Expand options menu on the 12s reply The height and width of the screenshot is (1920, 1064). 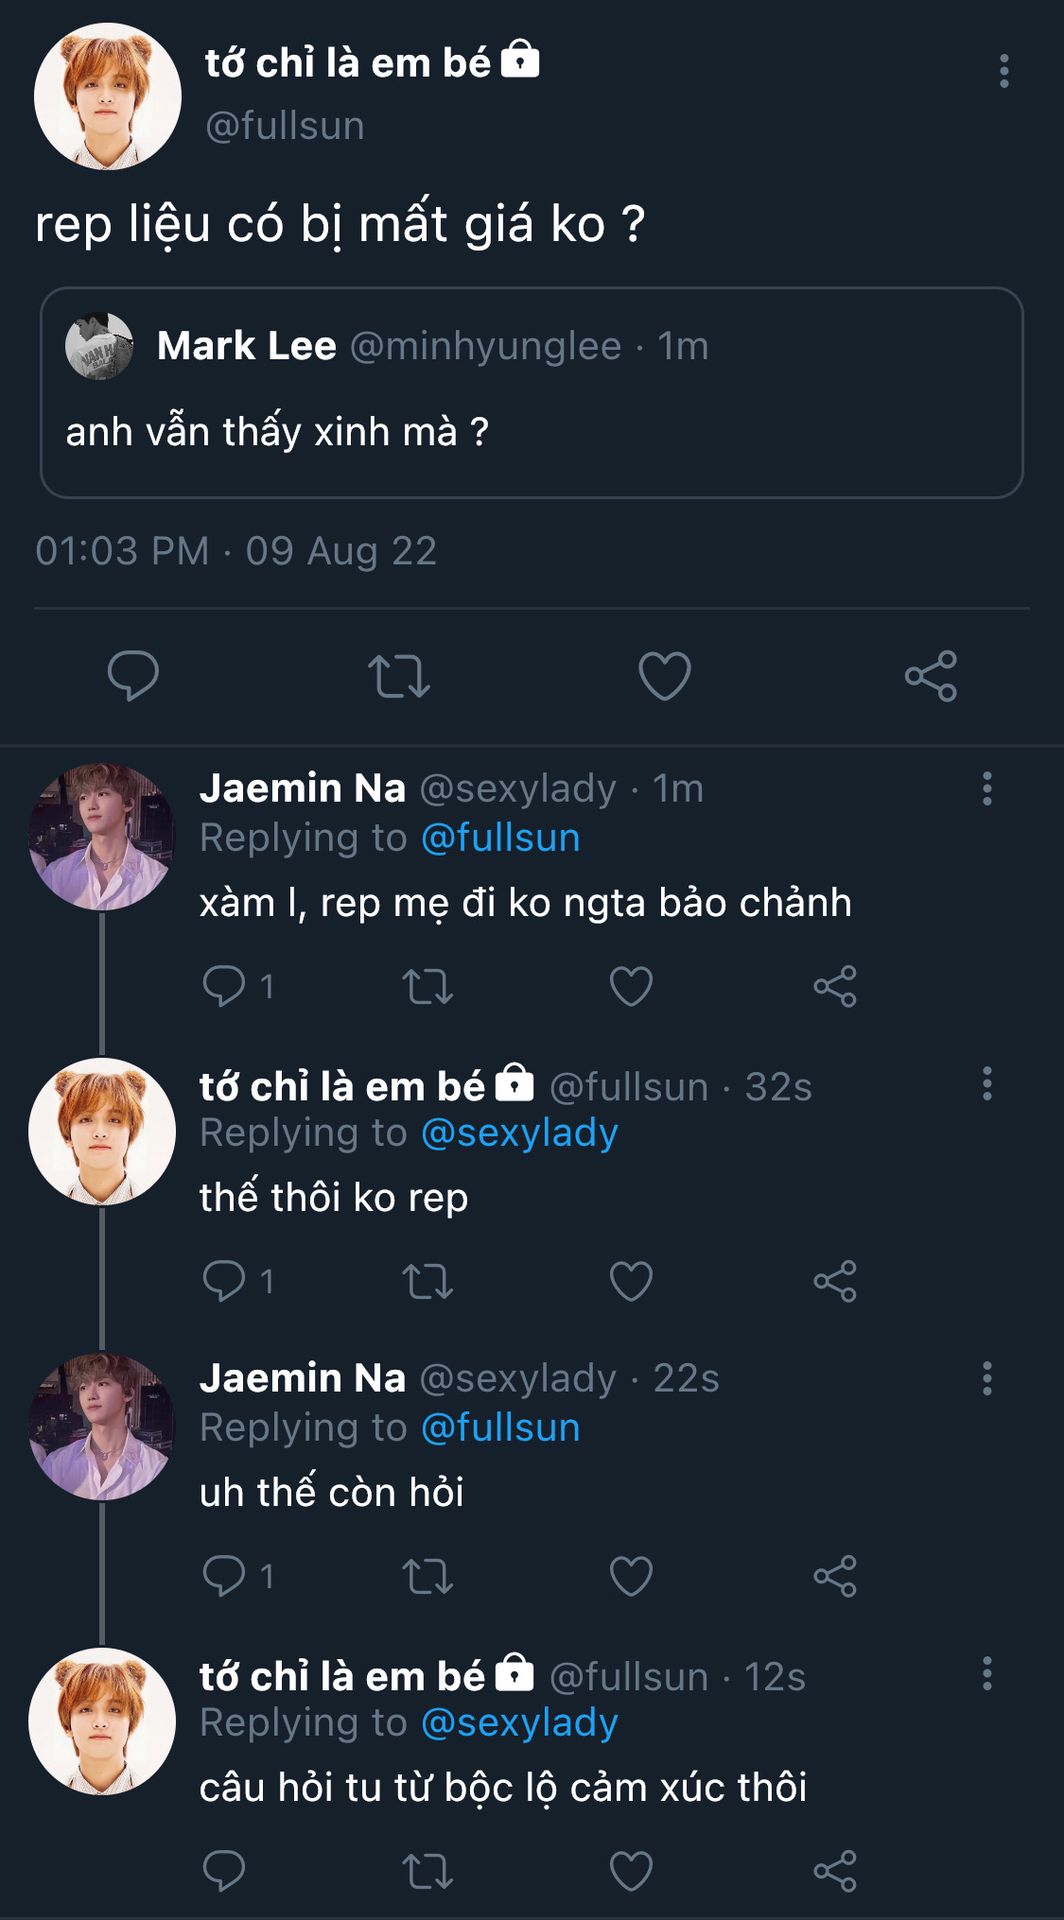pos(987,1674)
